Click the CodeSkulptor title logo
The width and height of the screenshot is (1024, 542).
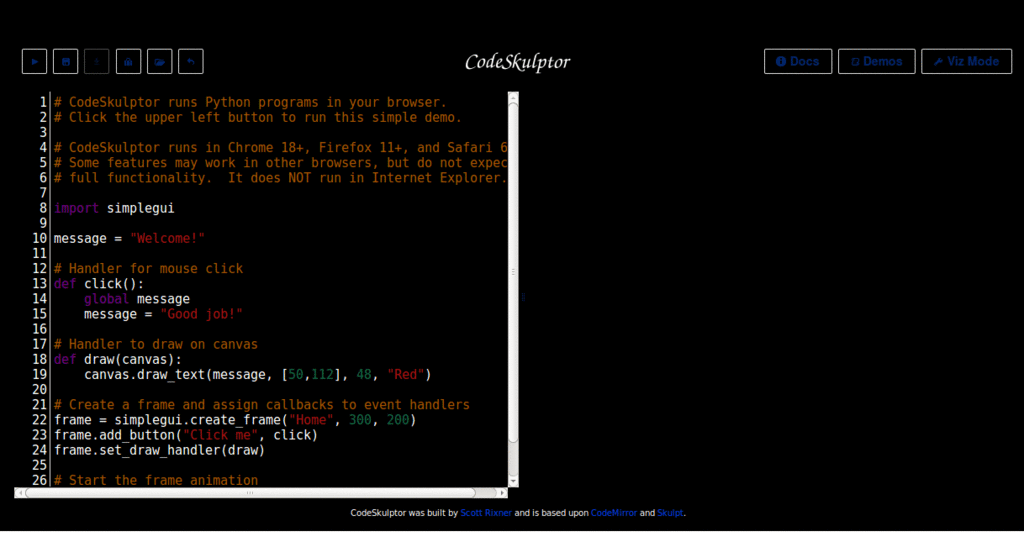click(517, 62)
